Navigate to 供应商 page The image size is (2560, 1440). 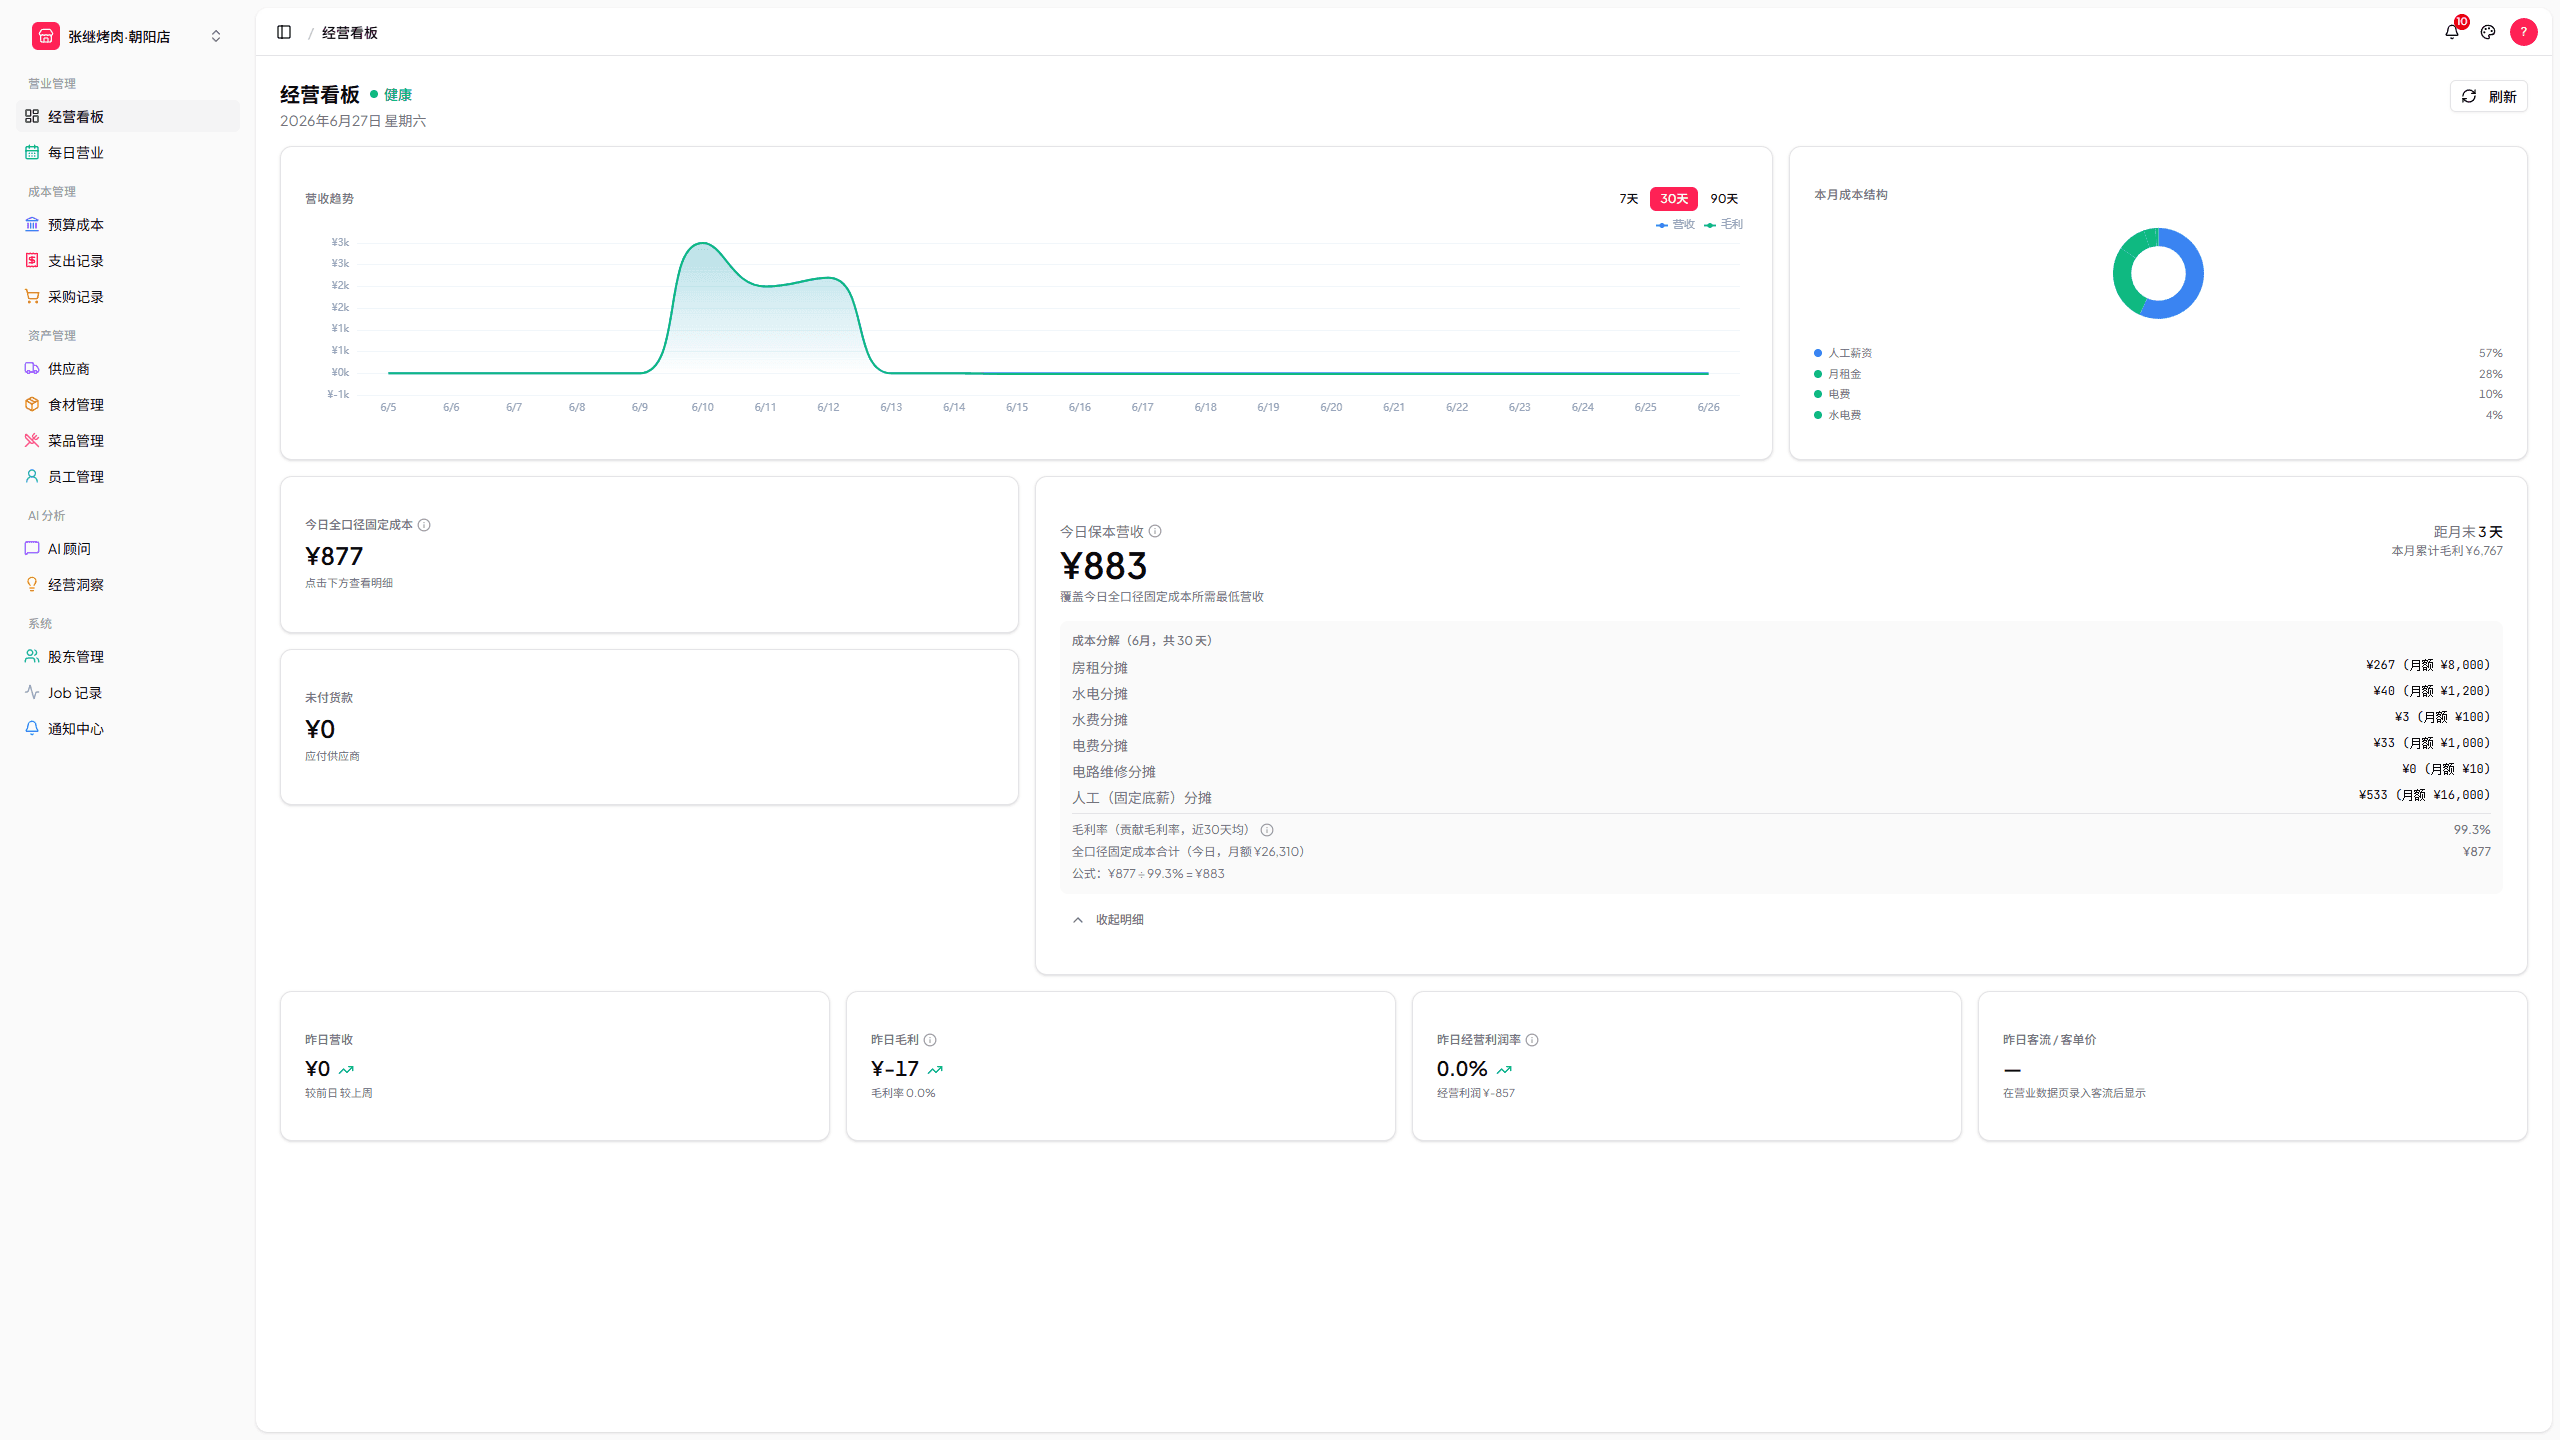point(128,368)
